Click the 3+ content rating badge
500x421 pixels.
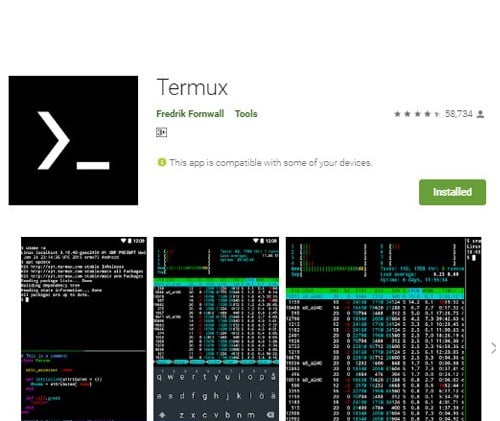[x=161, y=132]
